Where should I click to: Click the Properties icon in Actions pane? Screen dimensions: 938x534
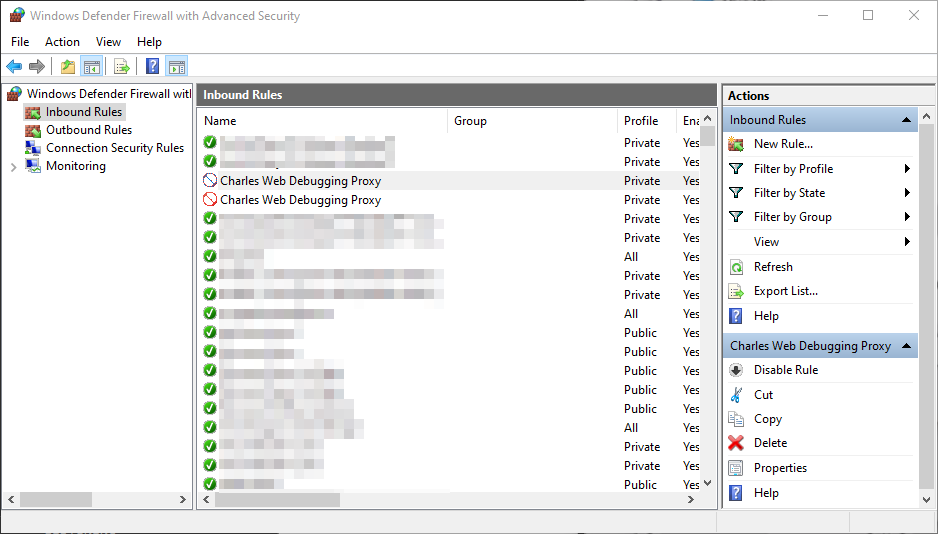tap(736, 468)
